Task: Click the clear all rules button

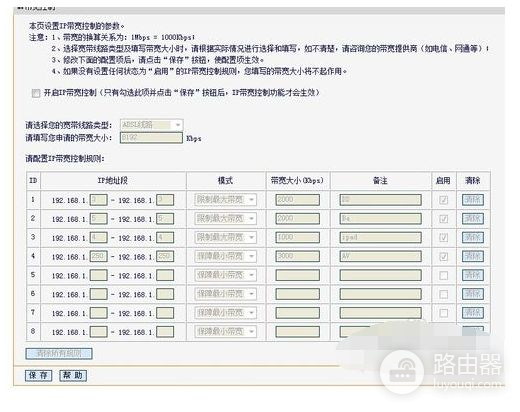Action: (x=59, y=354)
